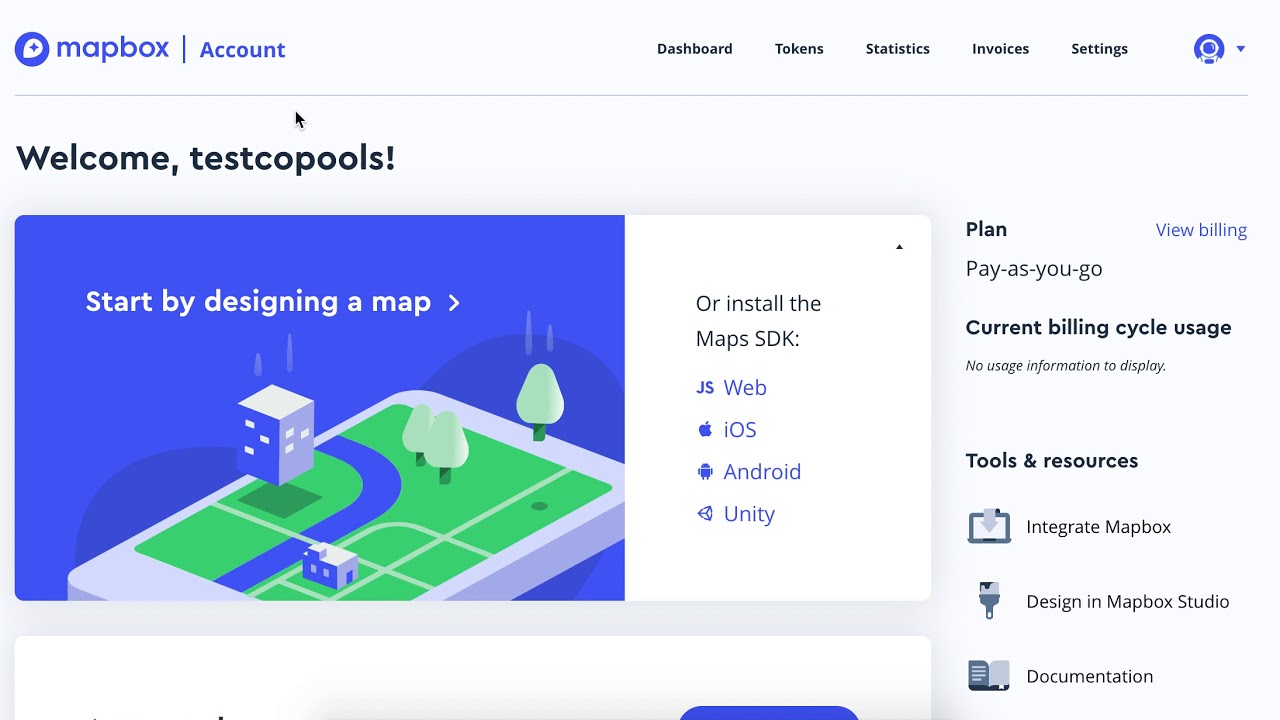Click the arrow after designing a map

coord(454,303)
